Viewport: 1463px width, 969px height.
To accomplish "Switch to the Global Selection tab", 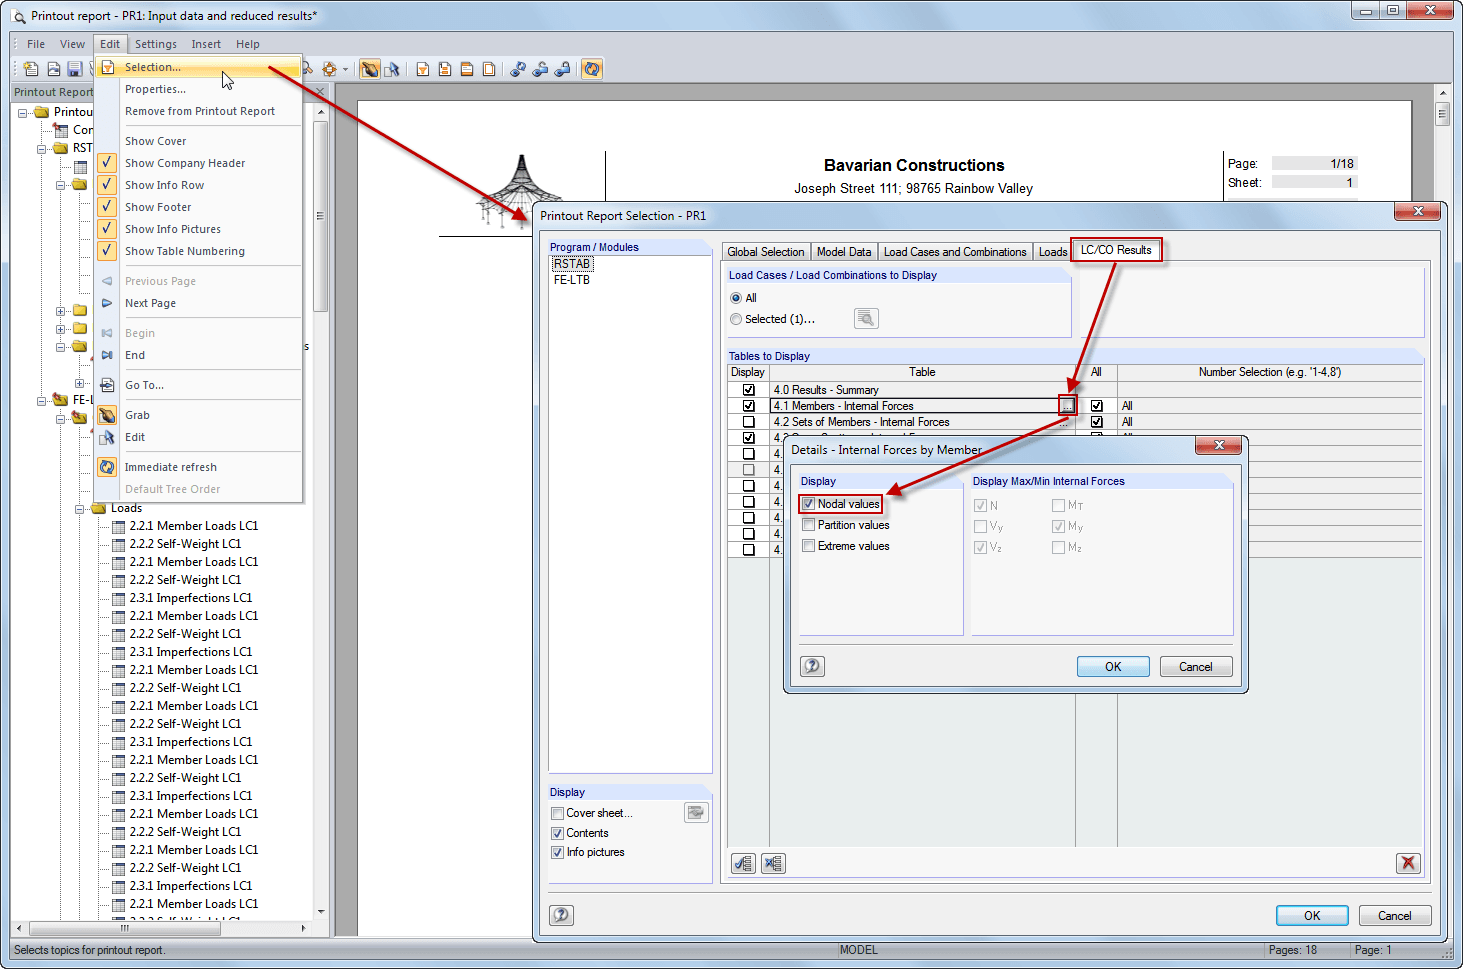I will 765,252.
